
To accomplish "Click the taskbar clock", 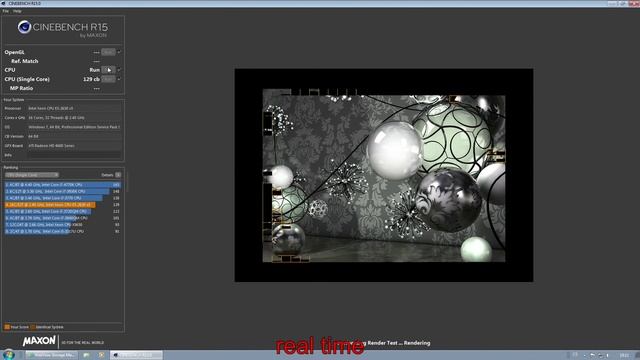I will [x=624, y=356].
